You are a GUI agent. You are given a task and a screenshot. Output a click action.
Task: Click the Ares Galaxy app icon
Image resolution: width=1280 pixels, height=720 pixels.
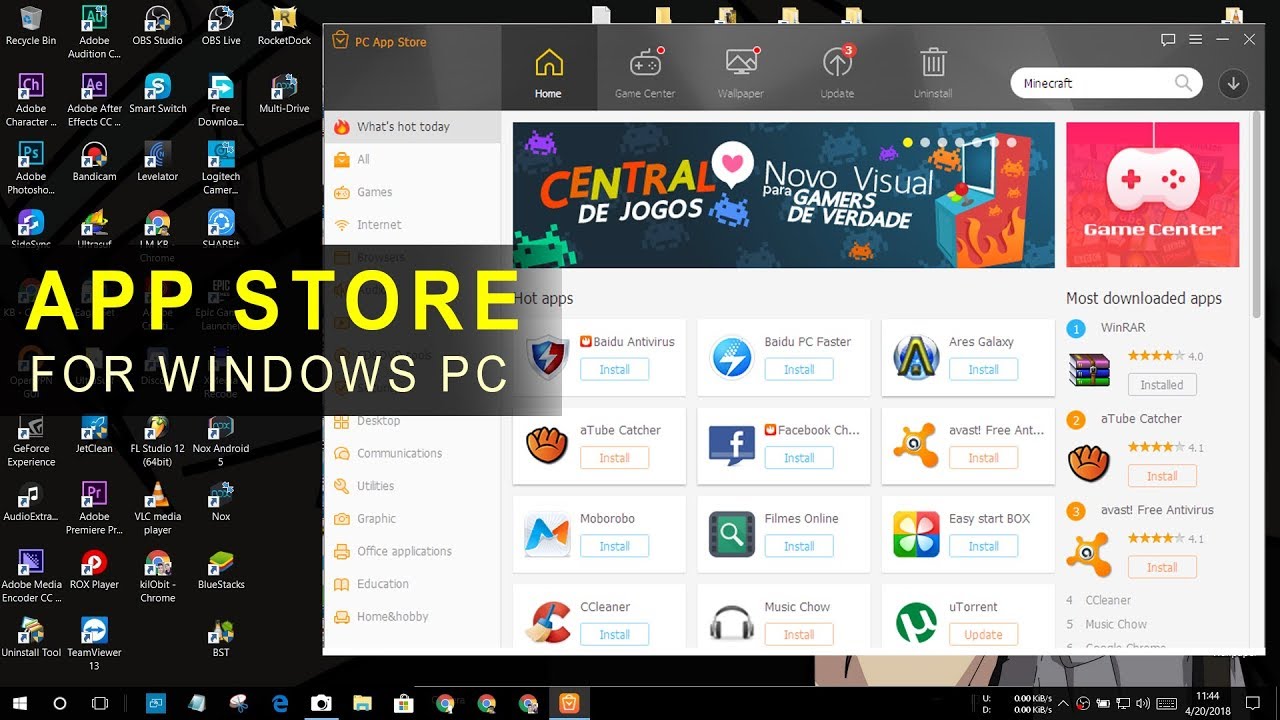click(x=915, y=357)
